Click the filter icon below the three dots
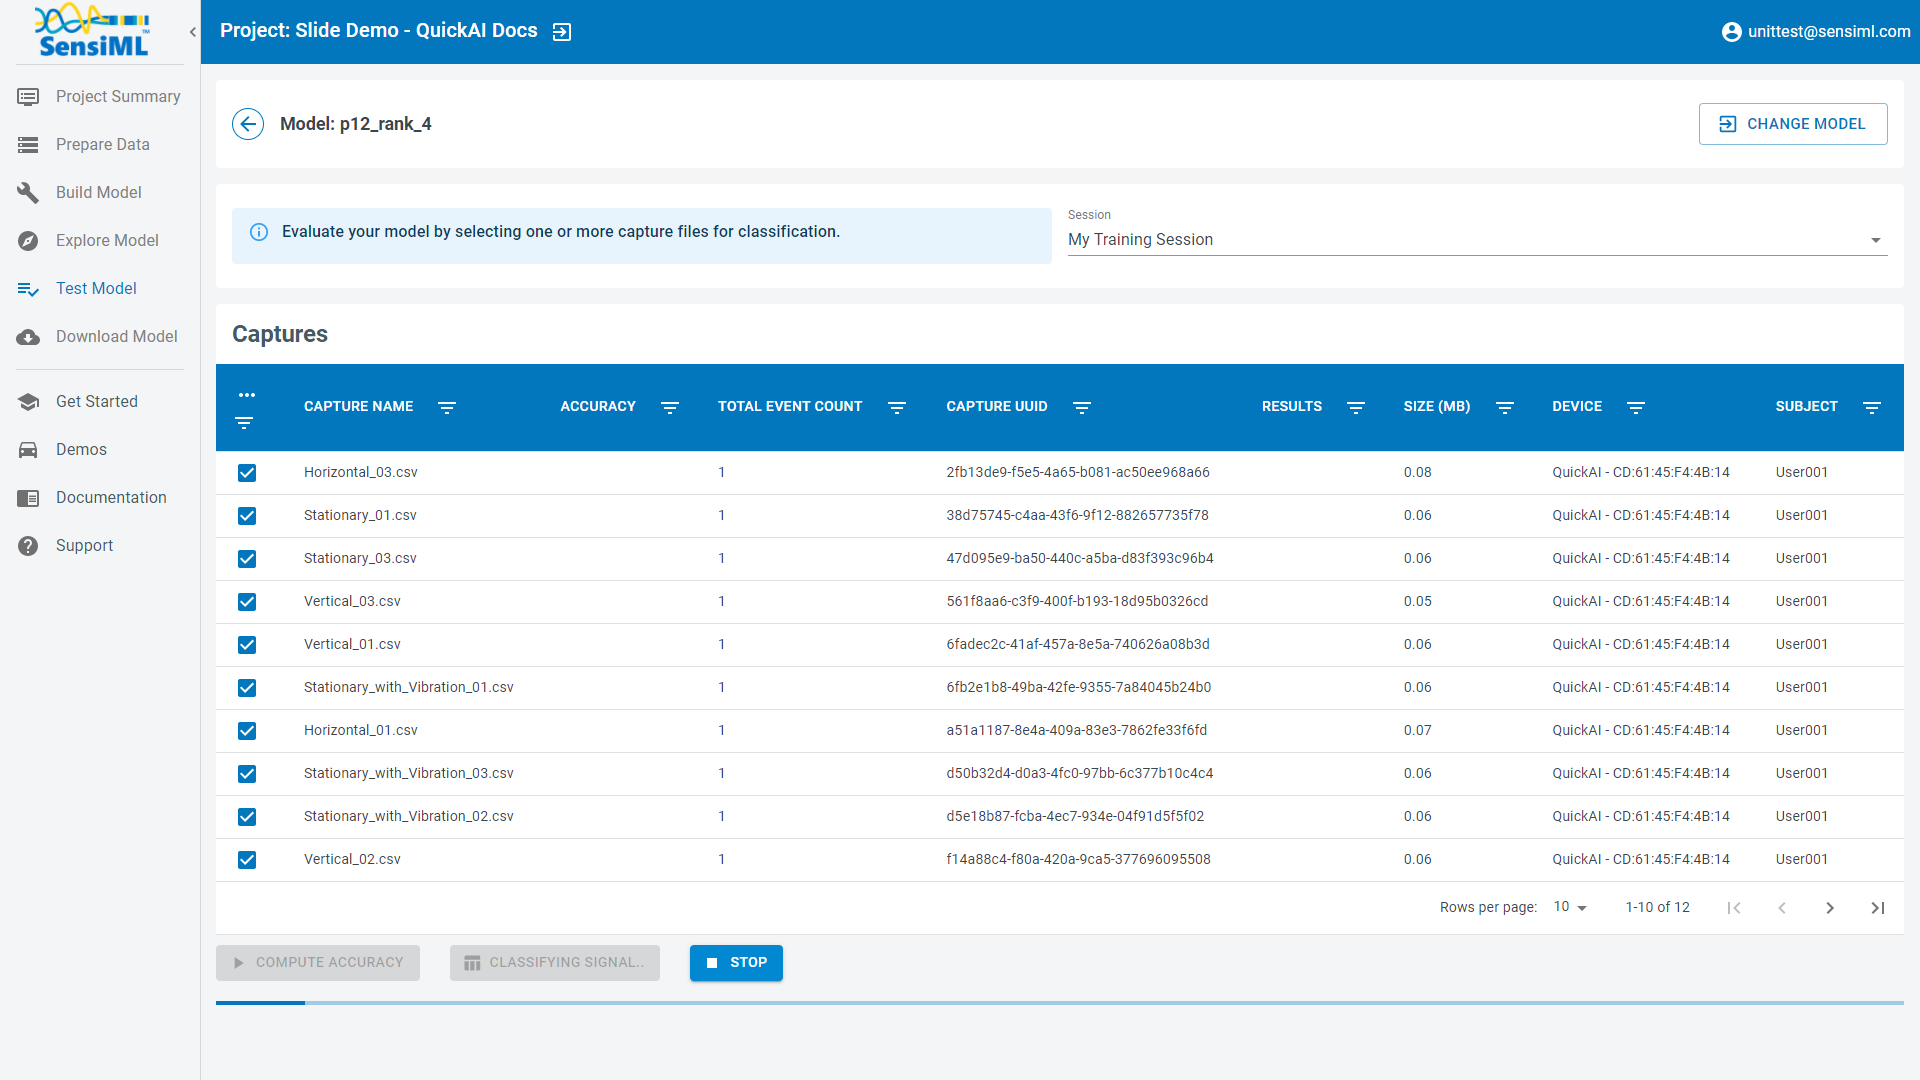 pyautogui.click(x=244, y=423)
